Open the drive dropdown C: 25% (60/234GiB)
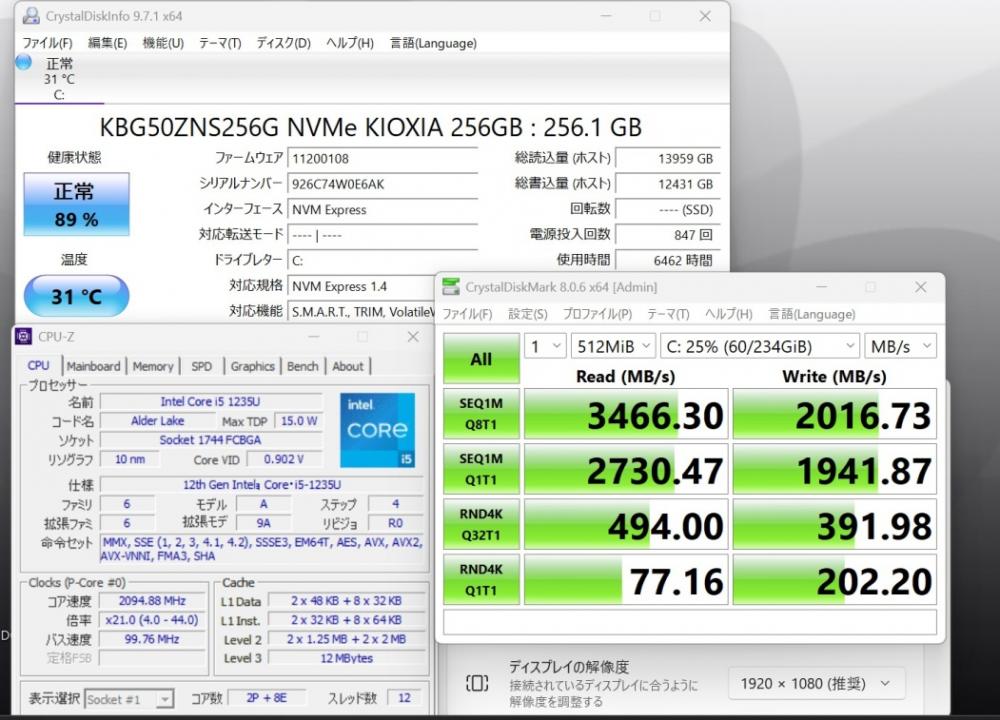 coord(760,346)
